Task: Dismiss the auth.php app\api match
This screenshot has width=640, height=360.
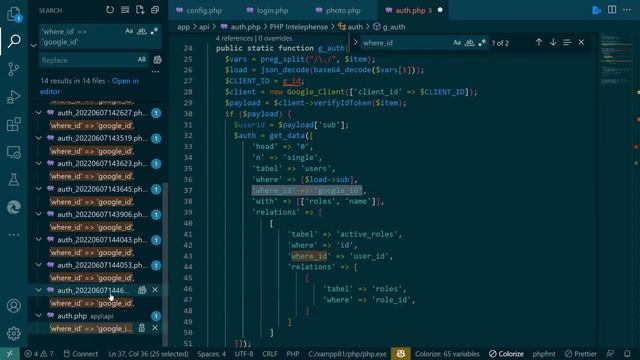Action: pos(155,328)
